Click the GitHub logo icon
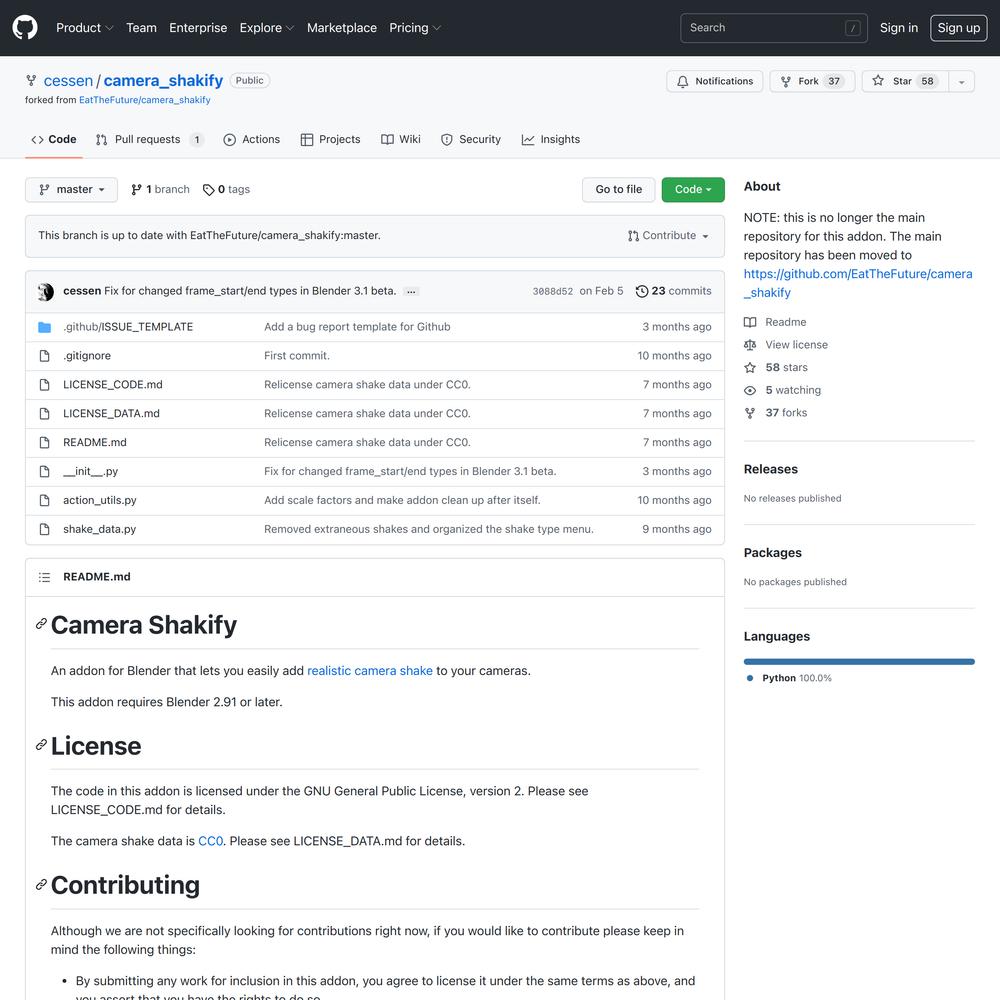1000x1000 pixels. coord(25,27)
